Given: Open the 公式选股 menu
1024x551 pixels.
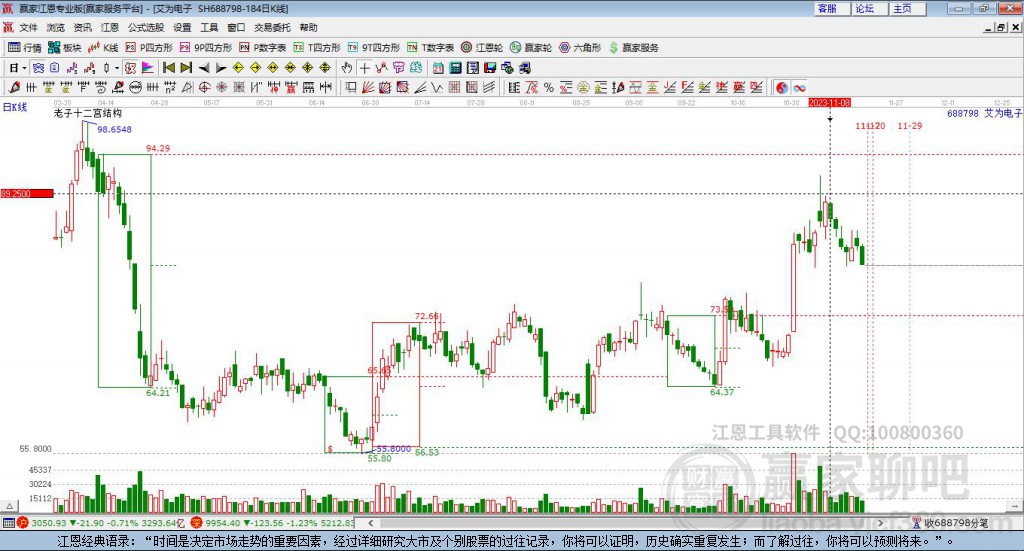Looking at the screenshot, I should click(x=146, y=27).
